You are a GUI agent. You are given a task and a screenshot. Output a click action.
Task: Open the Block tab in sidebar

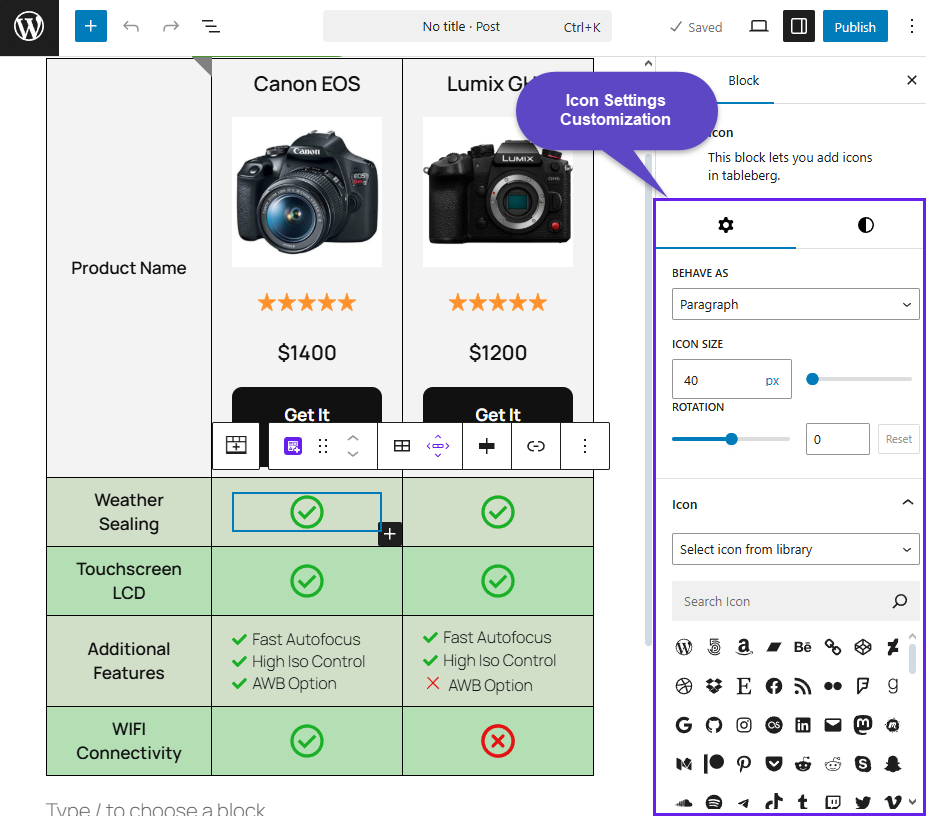coord(743,81)
